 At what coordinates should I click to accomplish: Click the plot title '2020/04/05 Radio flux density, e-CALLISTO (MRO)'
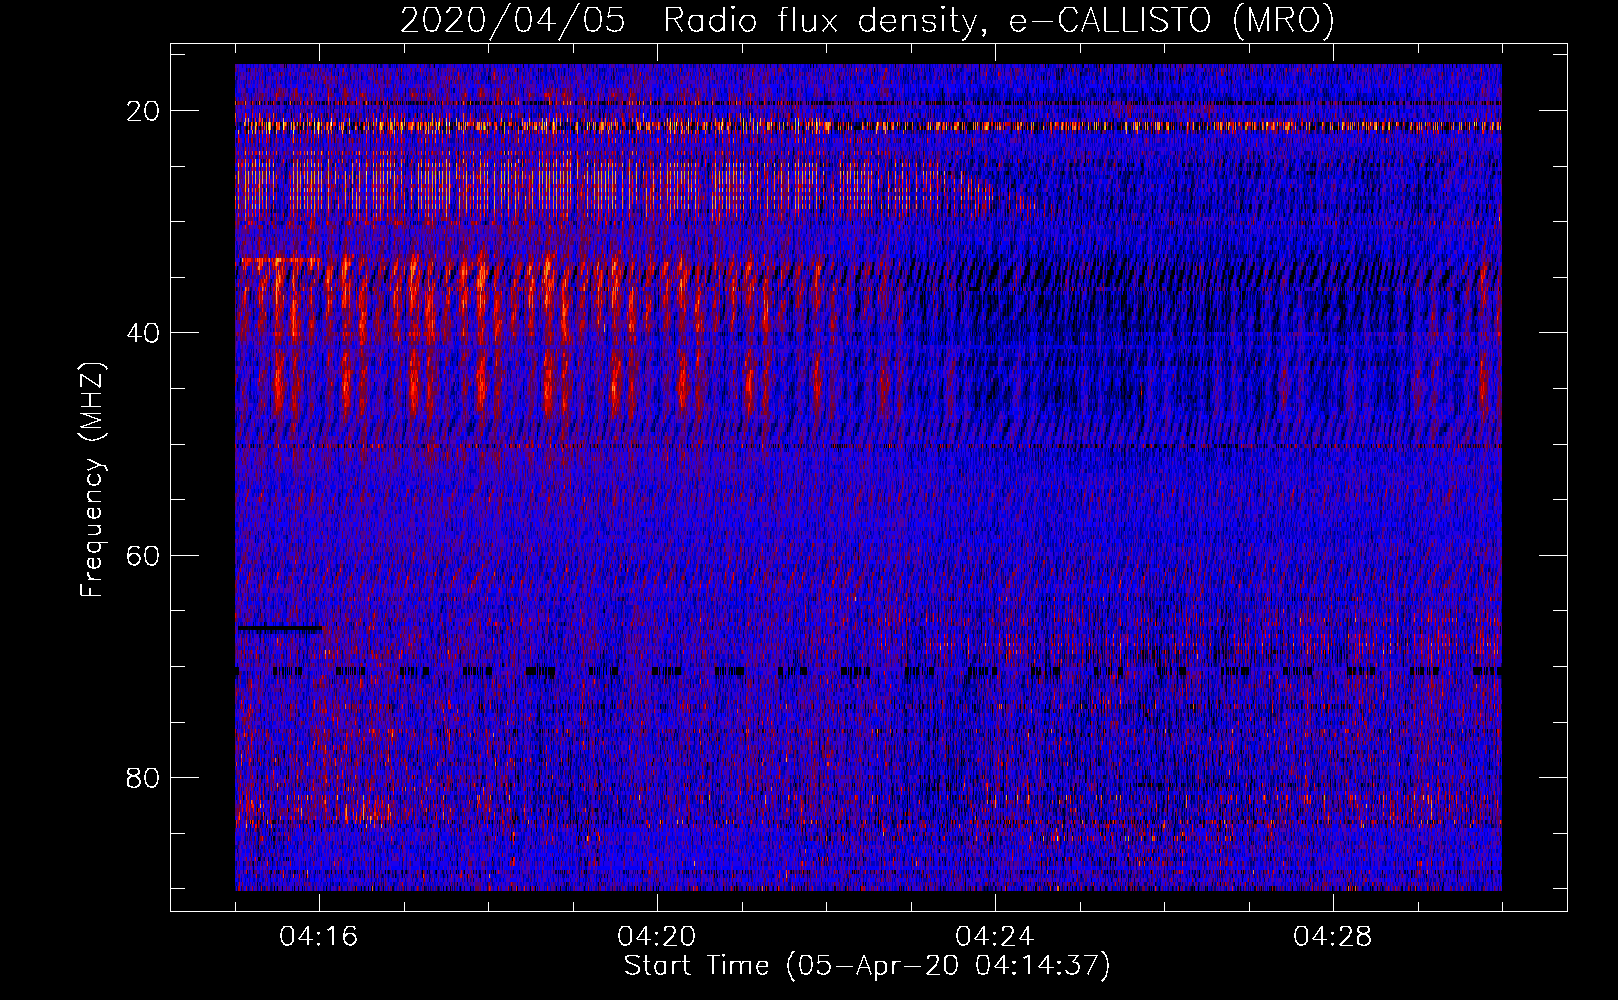tap(867, 21)
